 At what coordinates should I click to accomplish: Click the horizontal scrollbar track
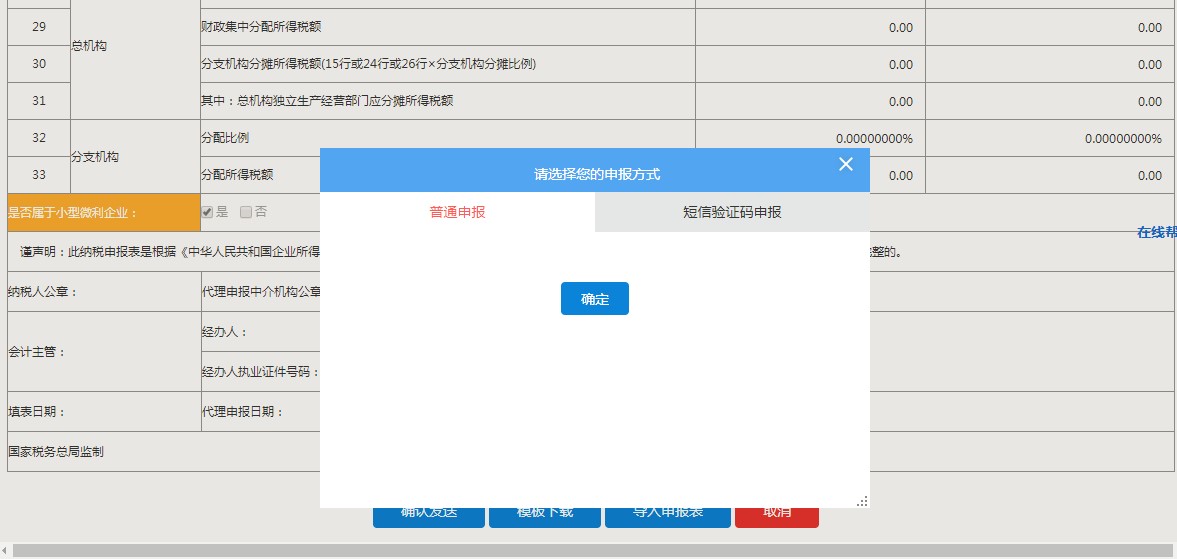pos(600,551)
